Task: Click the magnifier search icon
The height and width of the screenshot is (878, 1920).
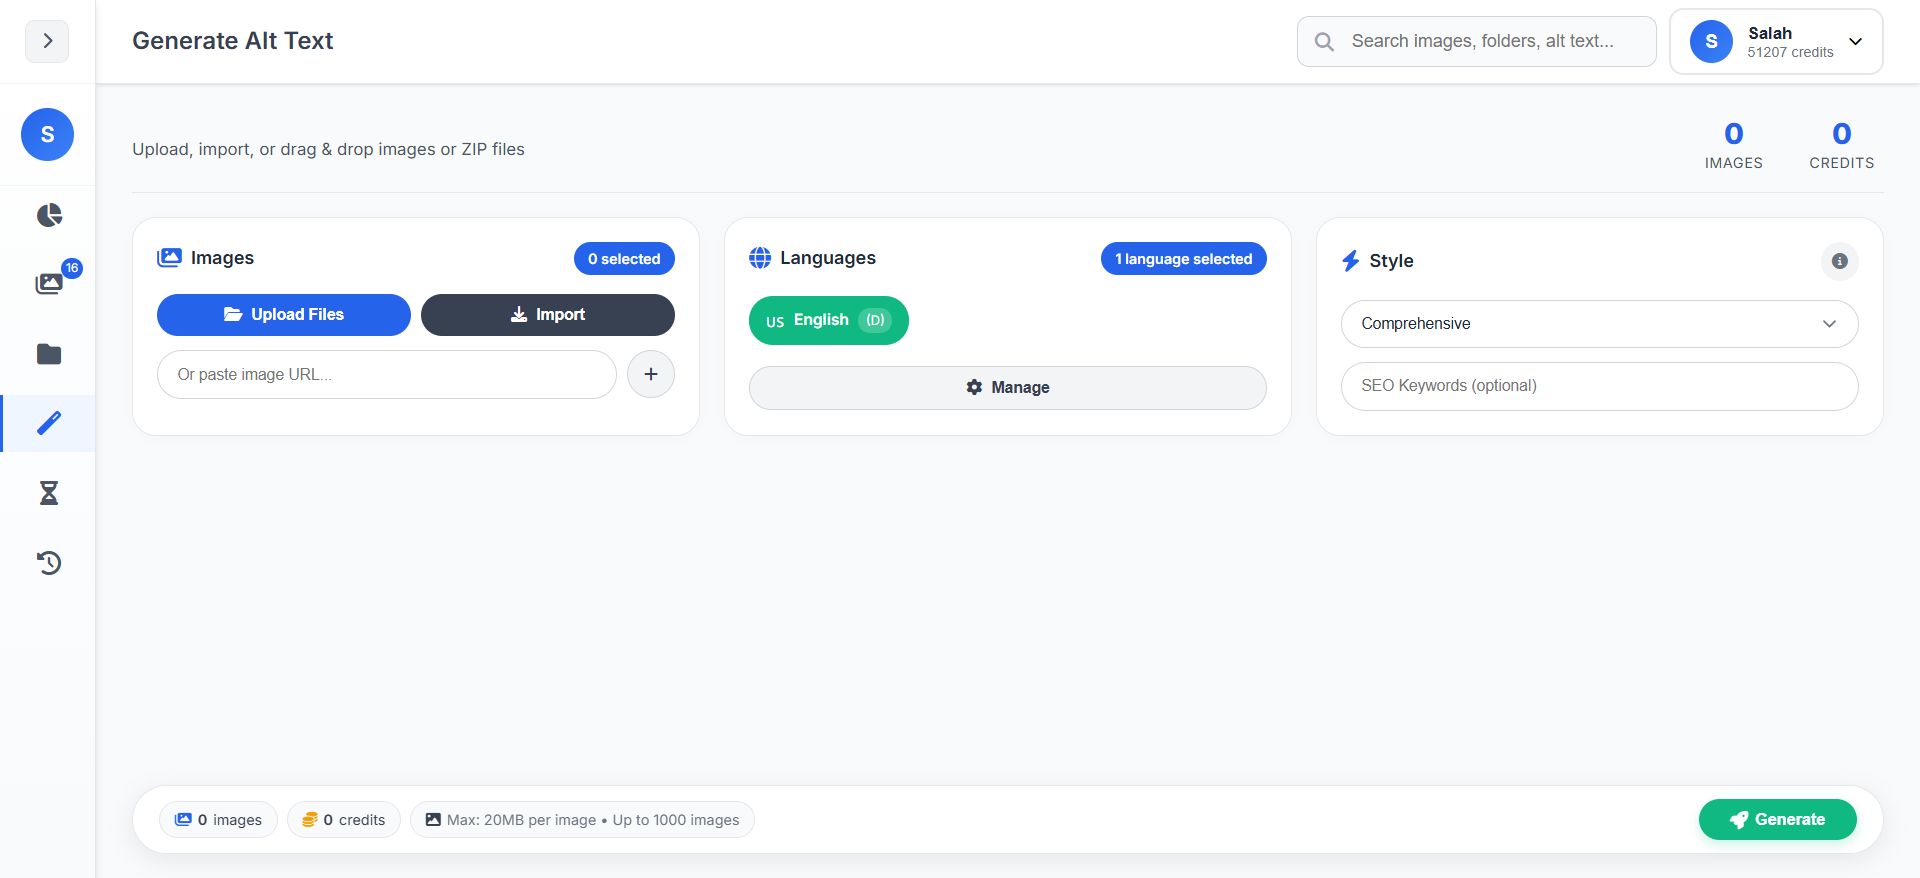Action: 1324,42
